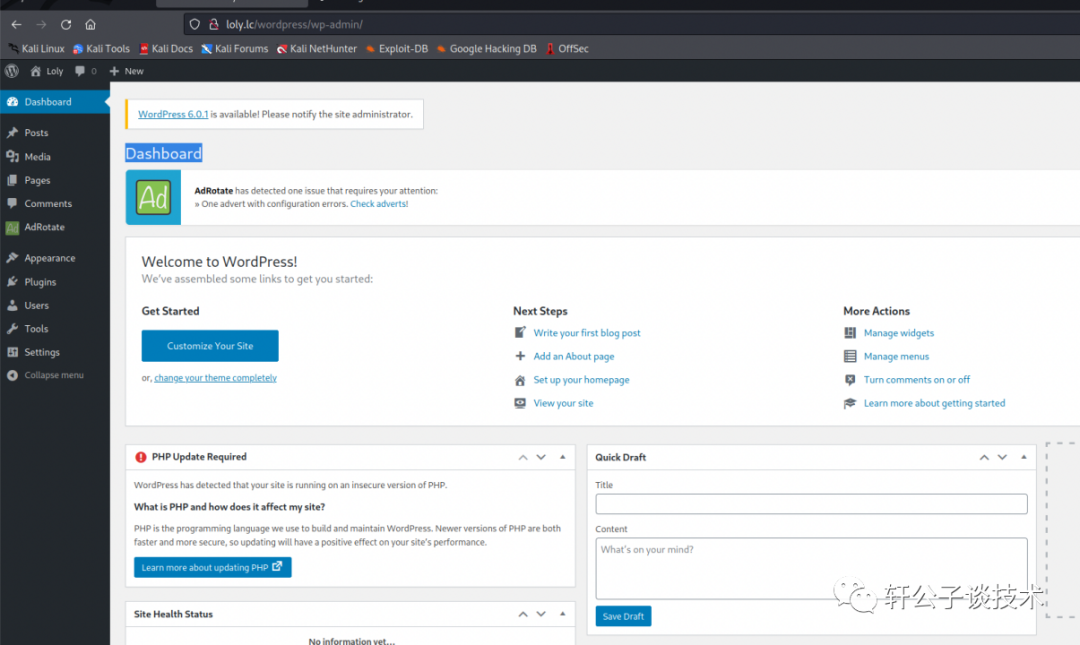Move PHP Update Required panel up

click(x=523, y=458)
